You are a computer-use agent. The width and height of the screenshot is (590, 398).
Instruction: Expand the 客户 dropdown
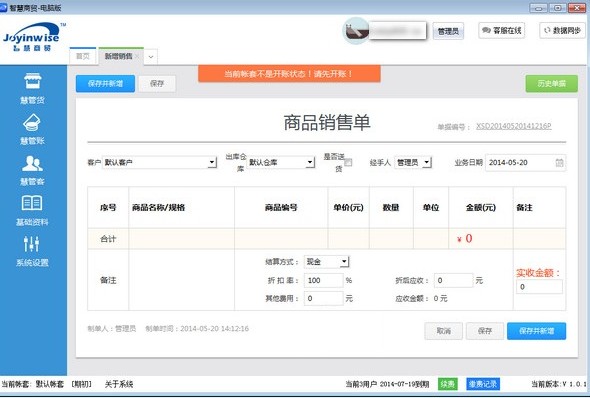(x=212, y=163)
